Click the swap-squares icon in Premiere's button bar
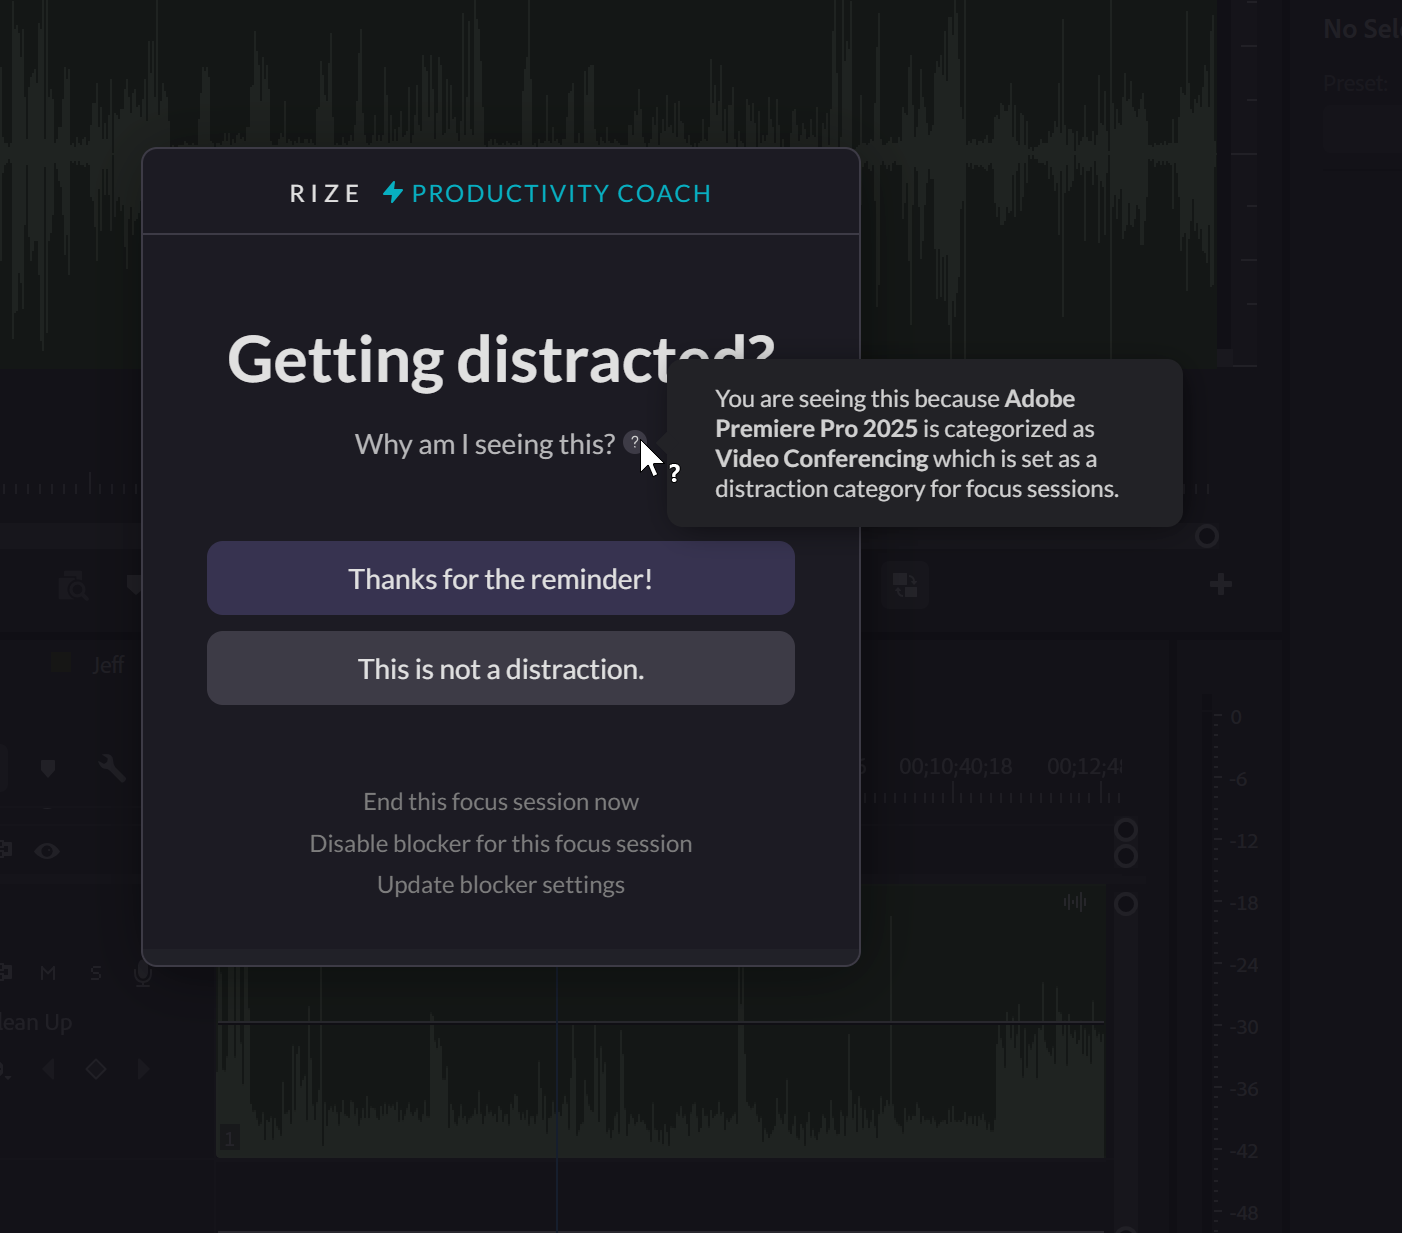The height and width of the screenshot is (1233, 1402). coord(905,585)
